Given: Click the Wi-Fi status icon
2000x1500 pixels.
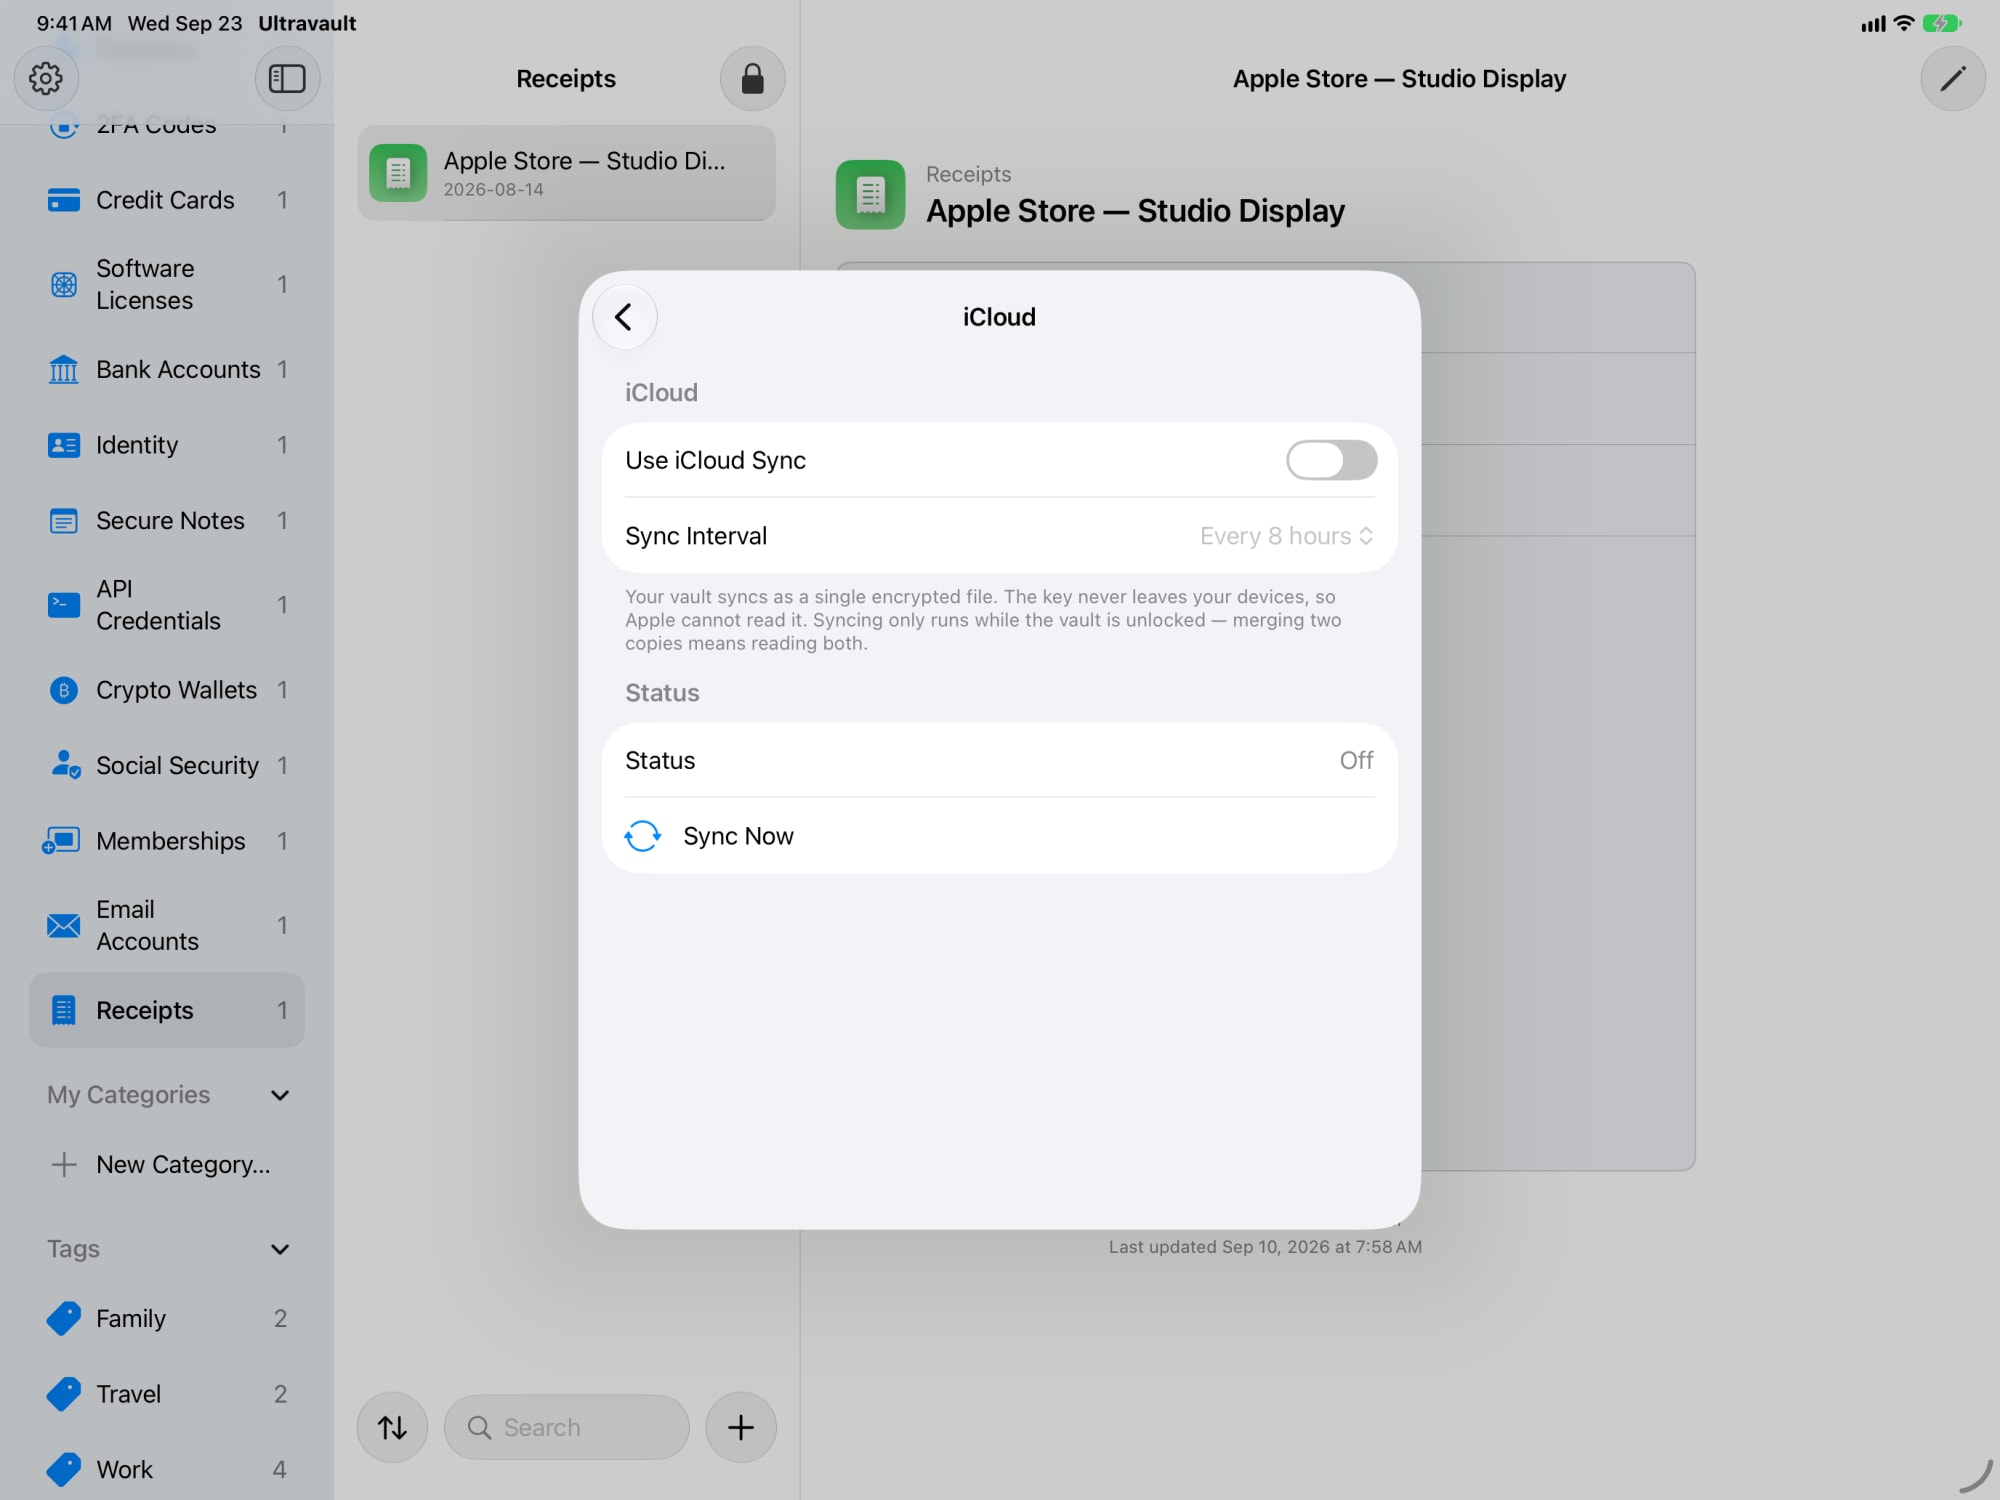Looking at the screenshot, I should point(1904,23).
